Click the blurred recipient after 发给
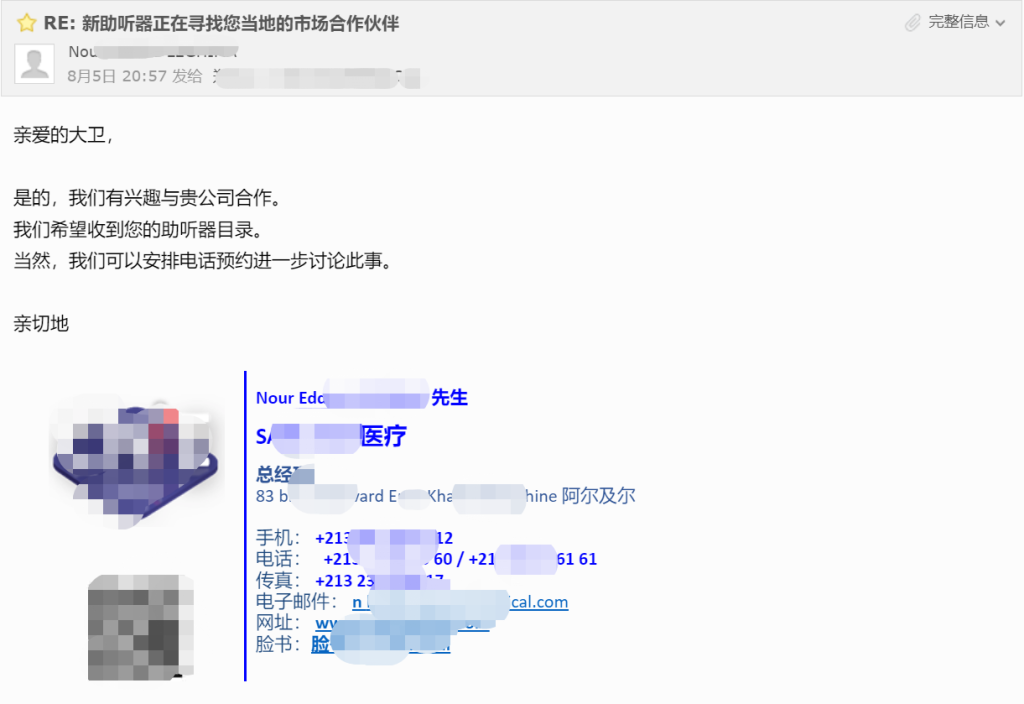The image size is (1024, 704). tap(316, 77)
